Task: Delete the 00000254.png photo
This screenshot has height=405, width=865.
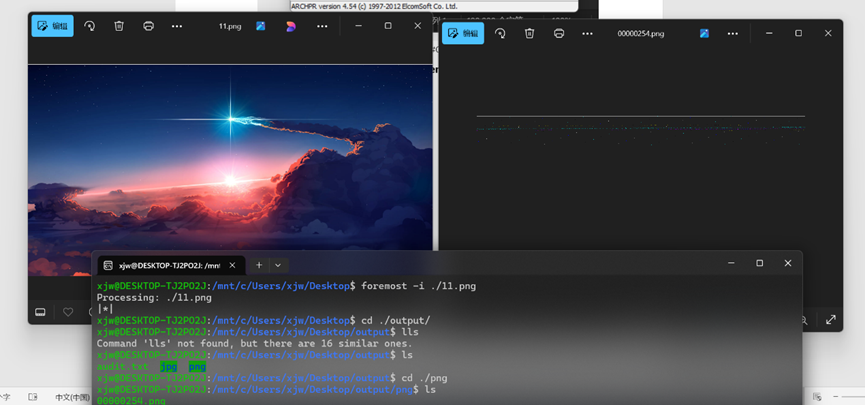Action: point(529,33)
